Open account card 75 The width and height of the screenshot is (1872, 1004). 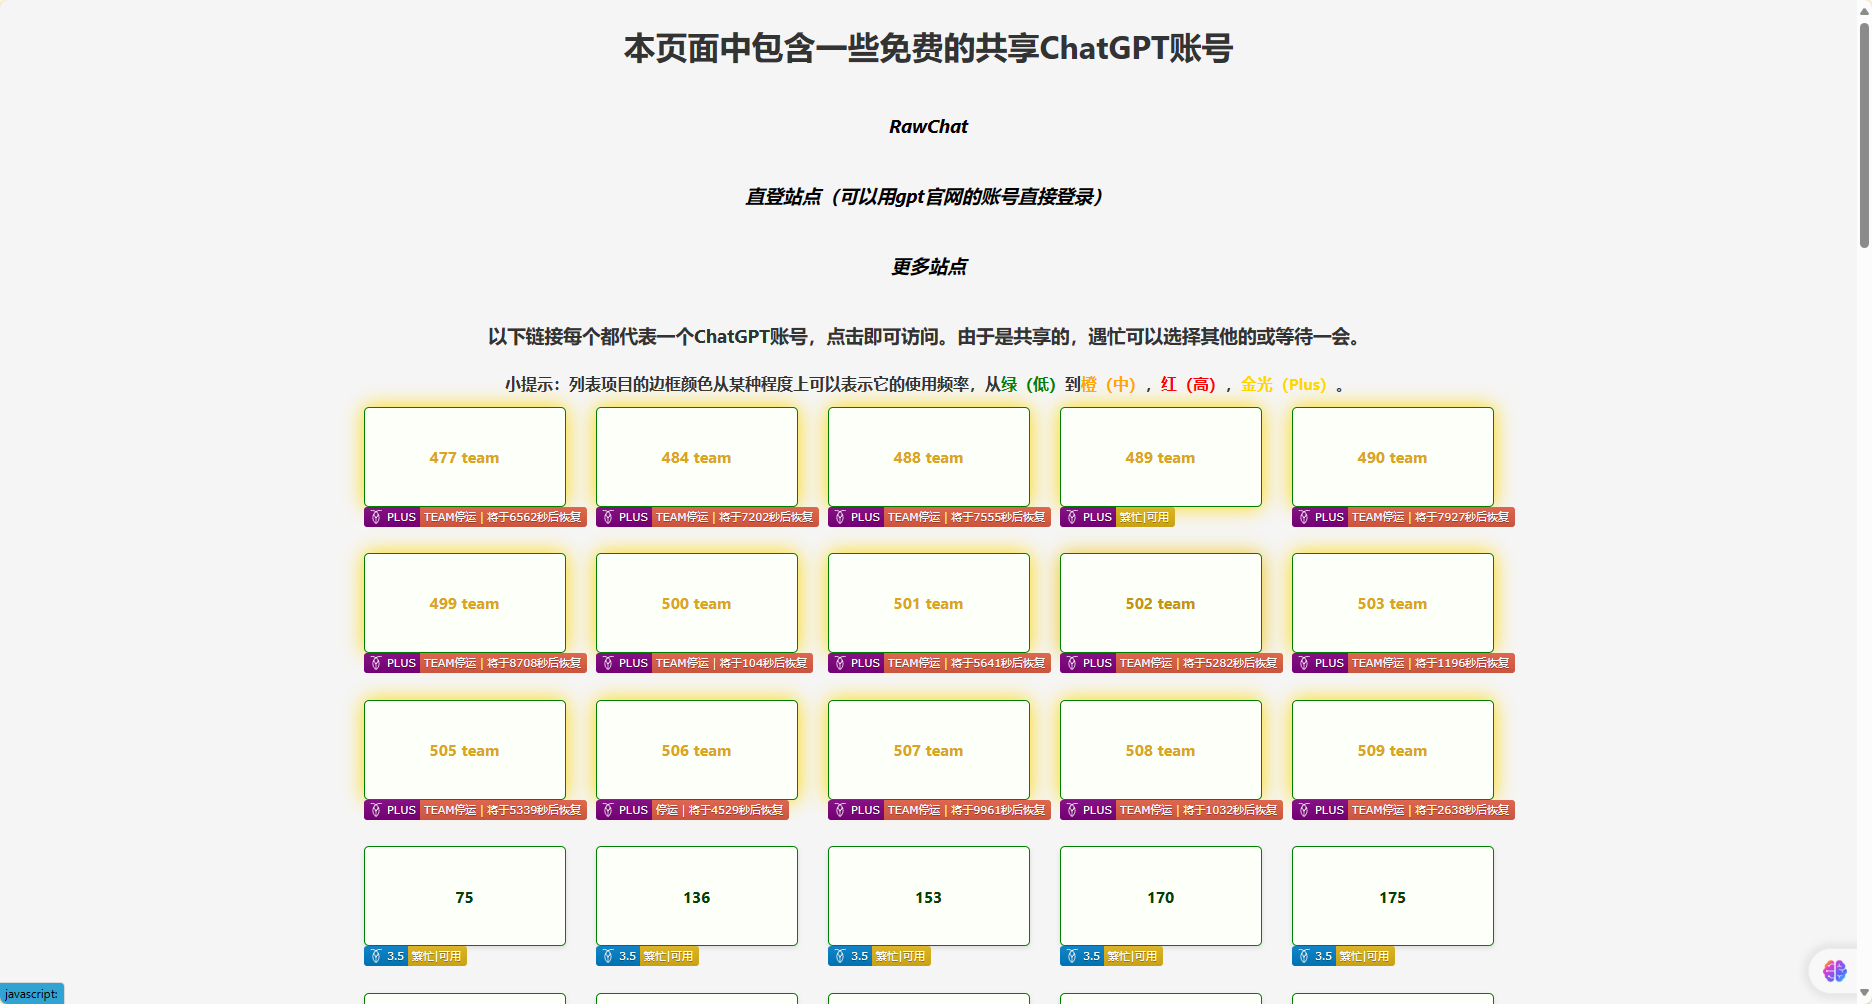pos(465,896)
